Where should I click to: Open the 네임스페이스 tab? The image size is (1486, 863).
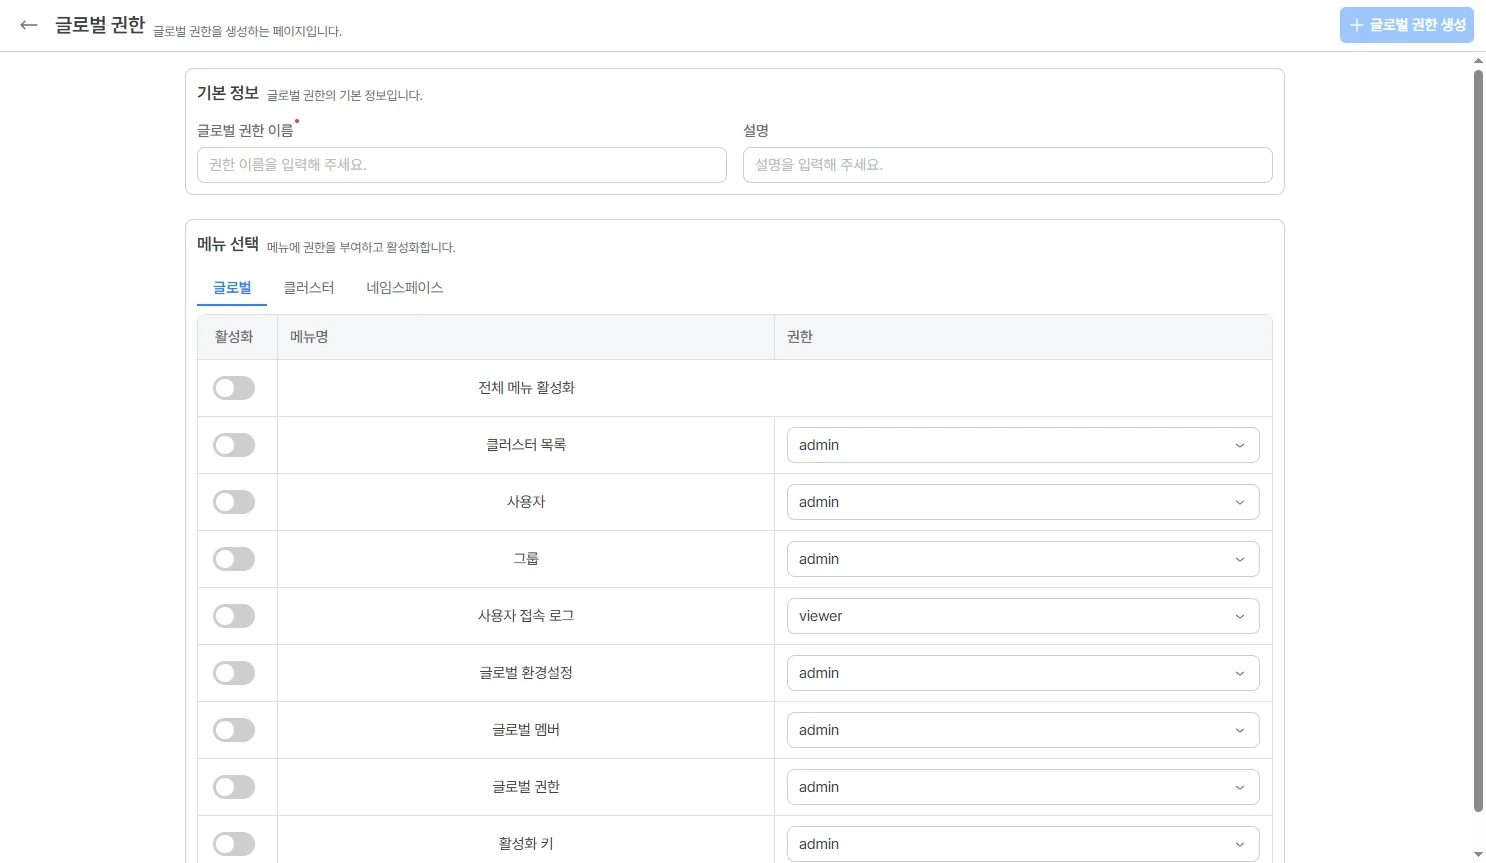[405, 288]
